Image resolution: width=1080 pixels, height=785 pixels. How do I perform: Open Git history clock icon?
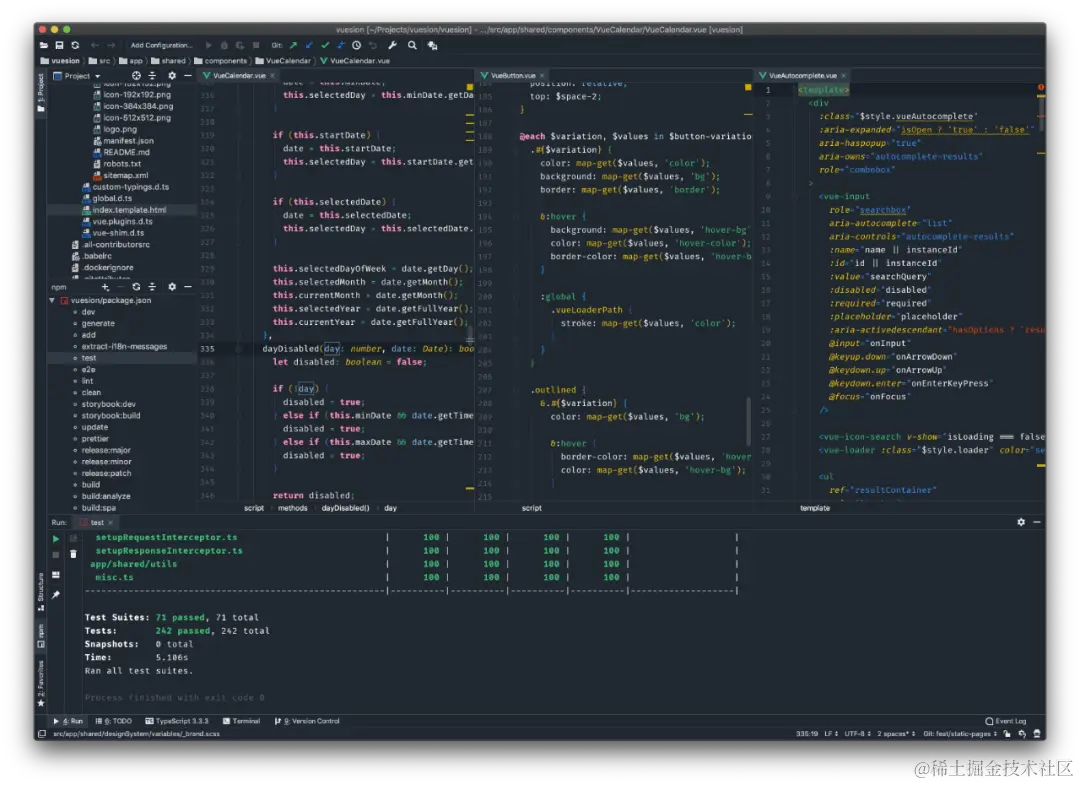click(357, 45)
